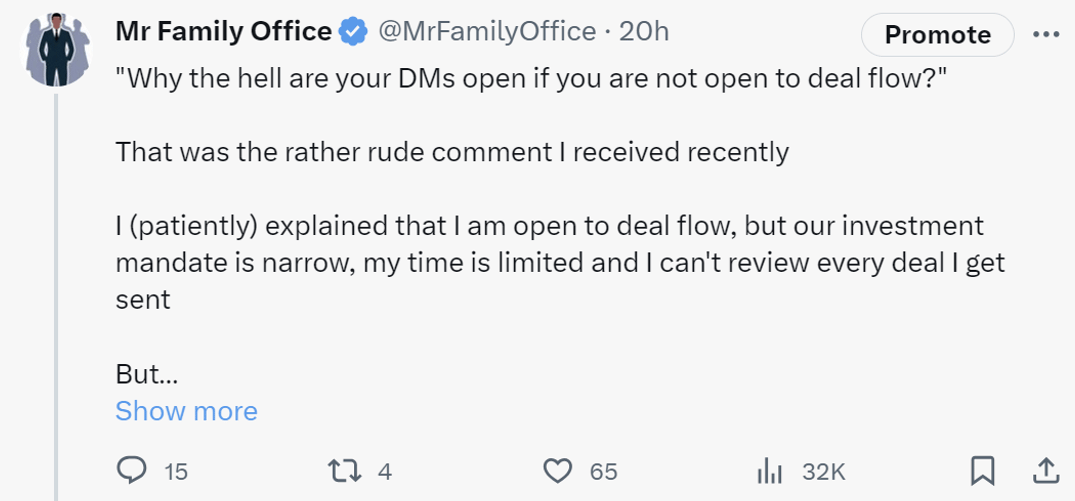Click the repost arrows icon
This screenshot has height=501, width=1075.
pyautogui.click(x=343, y=471)
